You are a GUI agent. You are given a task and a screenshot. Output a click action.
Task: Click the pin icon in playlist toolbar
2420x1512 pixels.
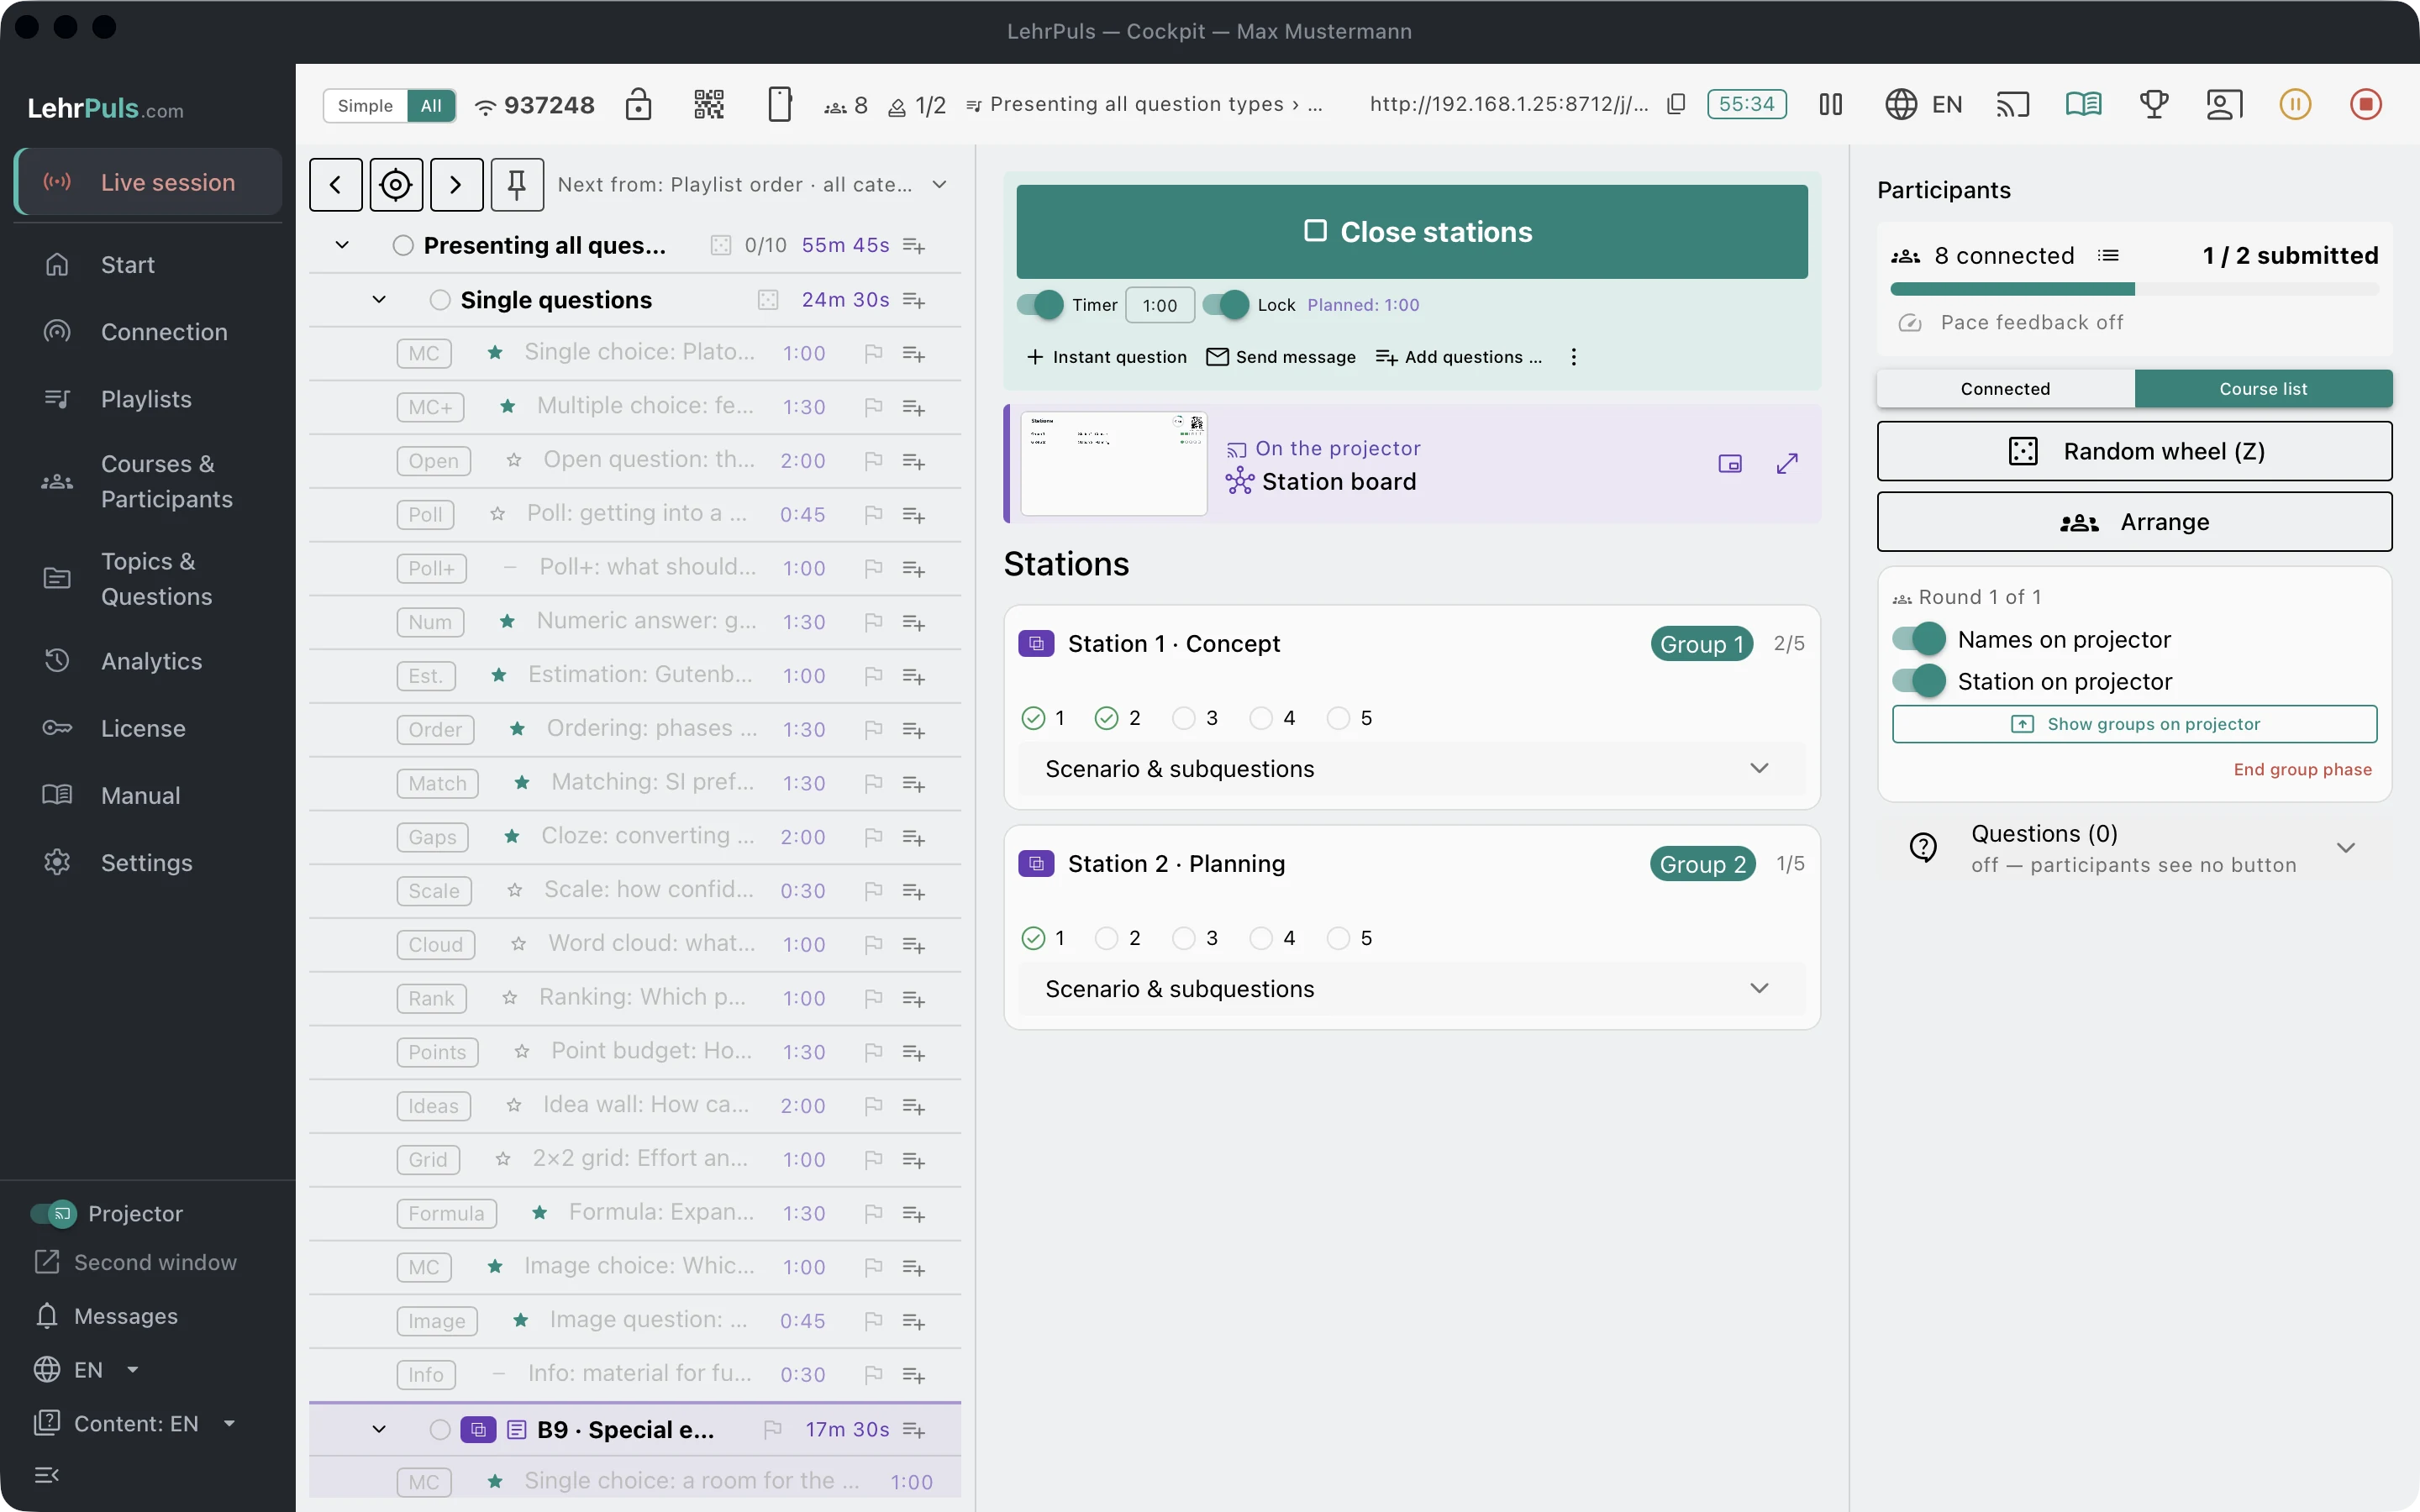(x=517, y=184)
